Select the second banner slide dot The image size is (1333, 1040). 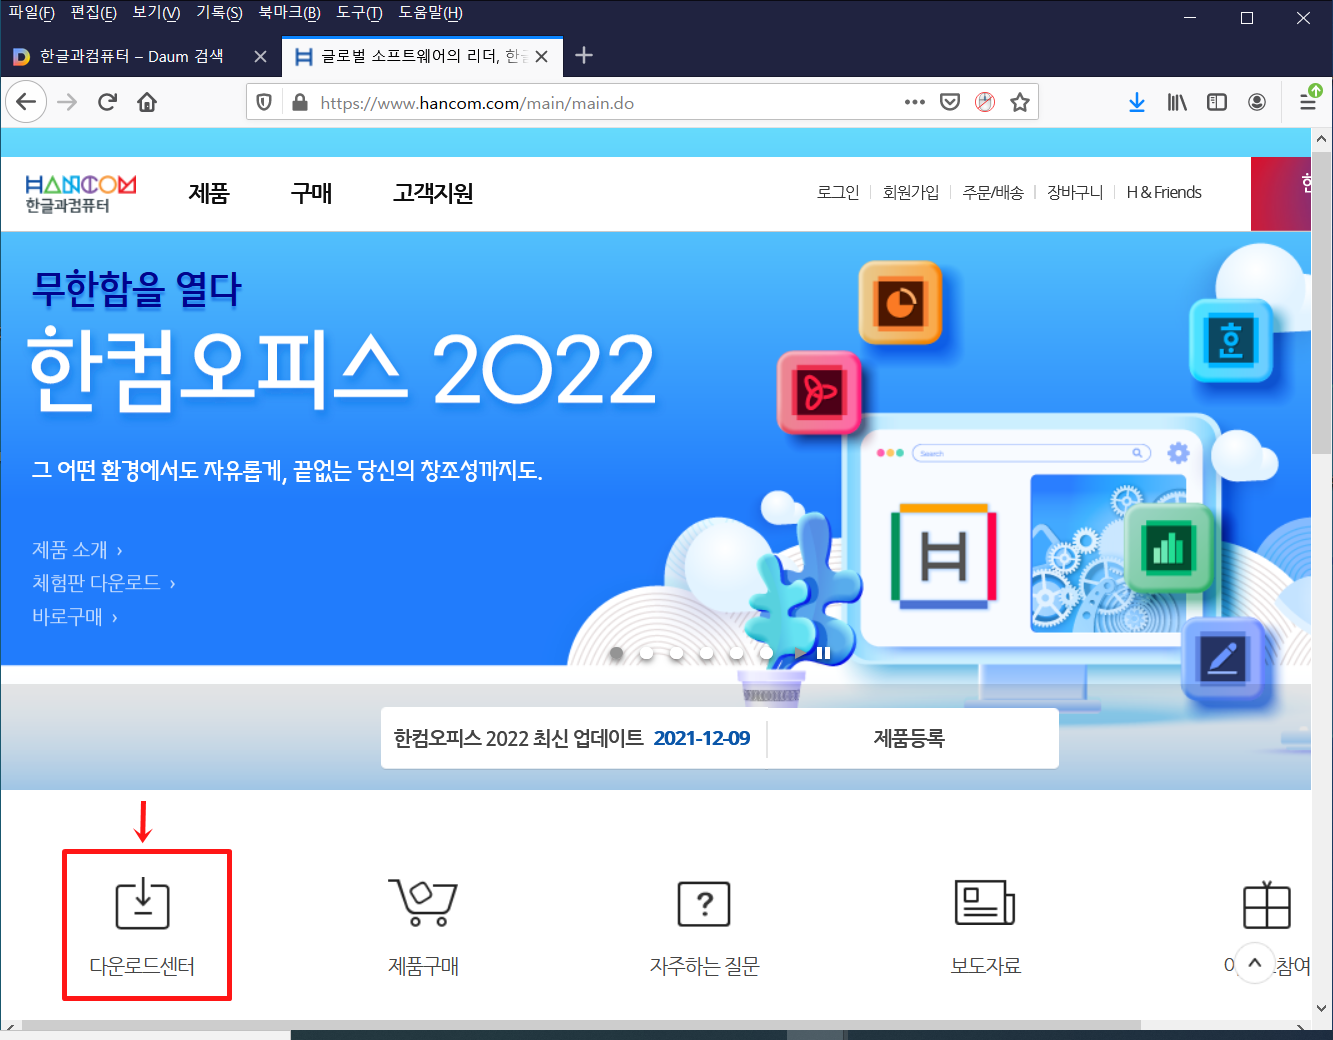click(647, 653)
